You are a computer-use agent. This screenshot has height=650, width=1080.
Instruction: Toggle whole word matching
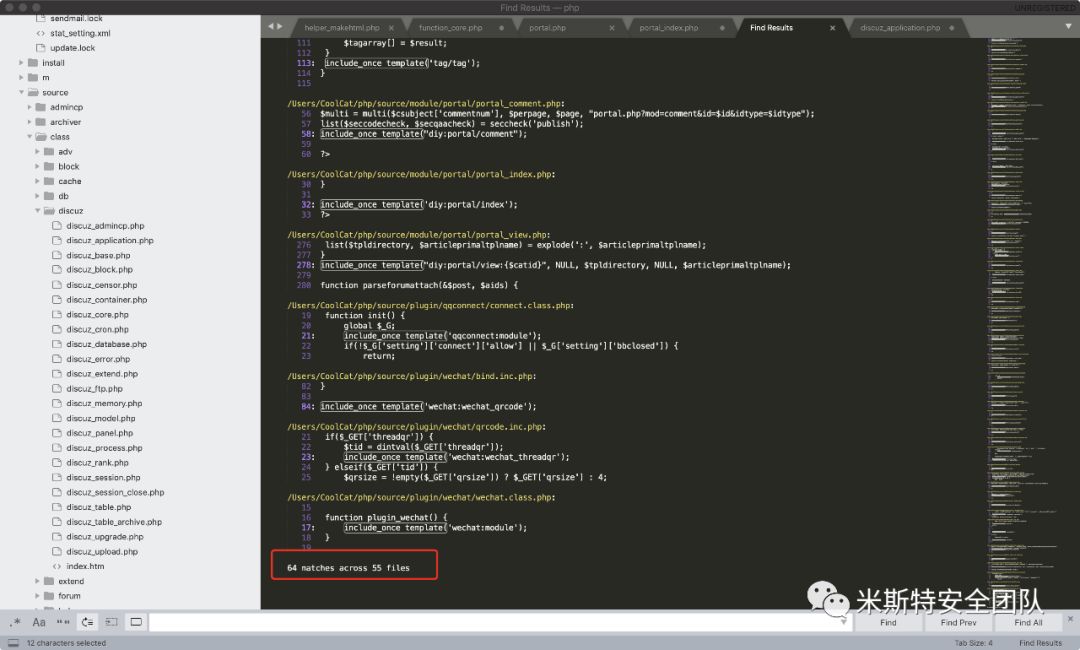(63, 622)
